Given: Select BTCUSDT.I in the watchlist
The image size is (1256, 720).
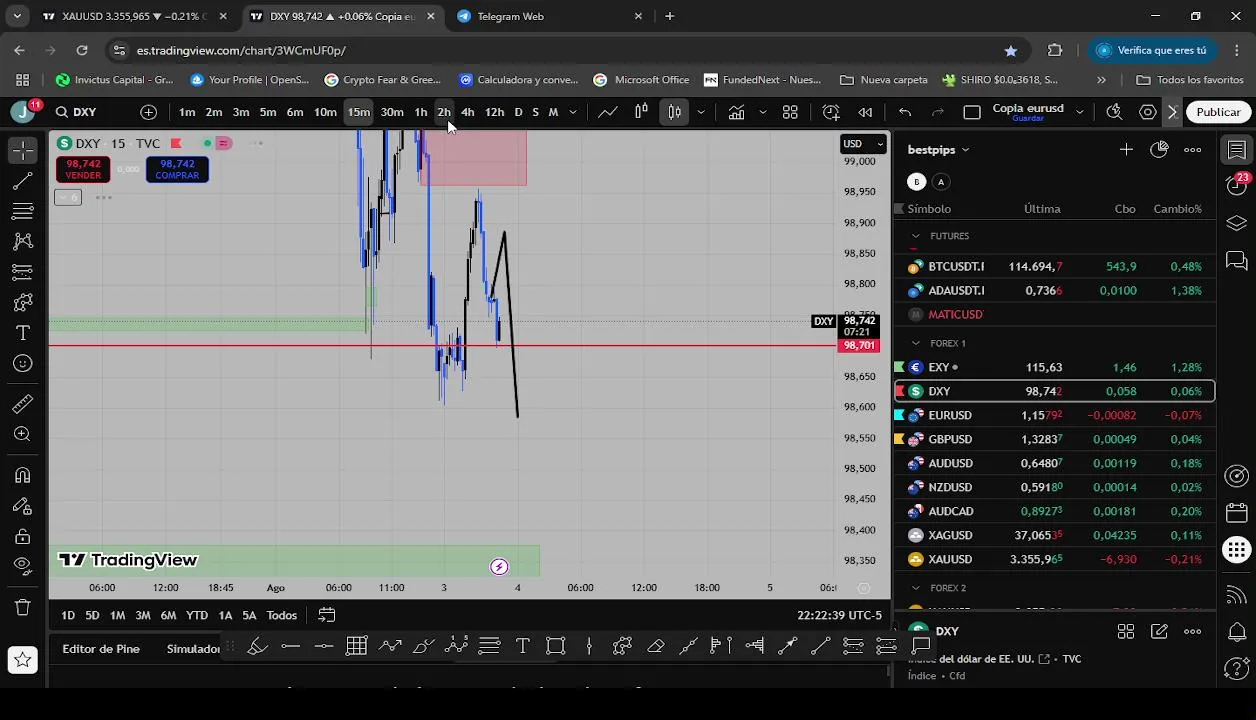Looking at the screenshot, I should (1055, 267).
